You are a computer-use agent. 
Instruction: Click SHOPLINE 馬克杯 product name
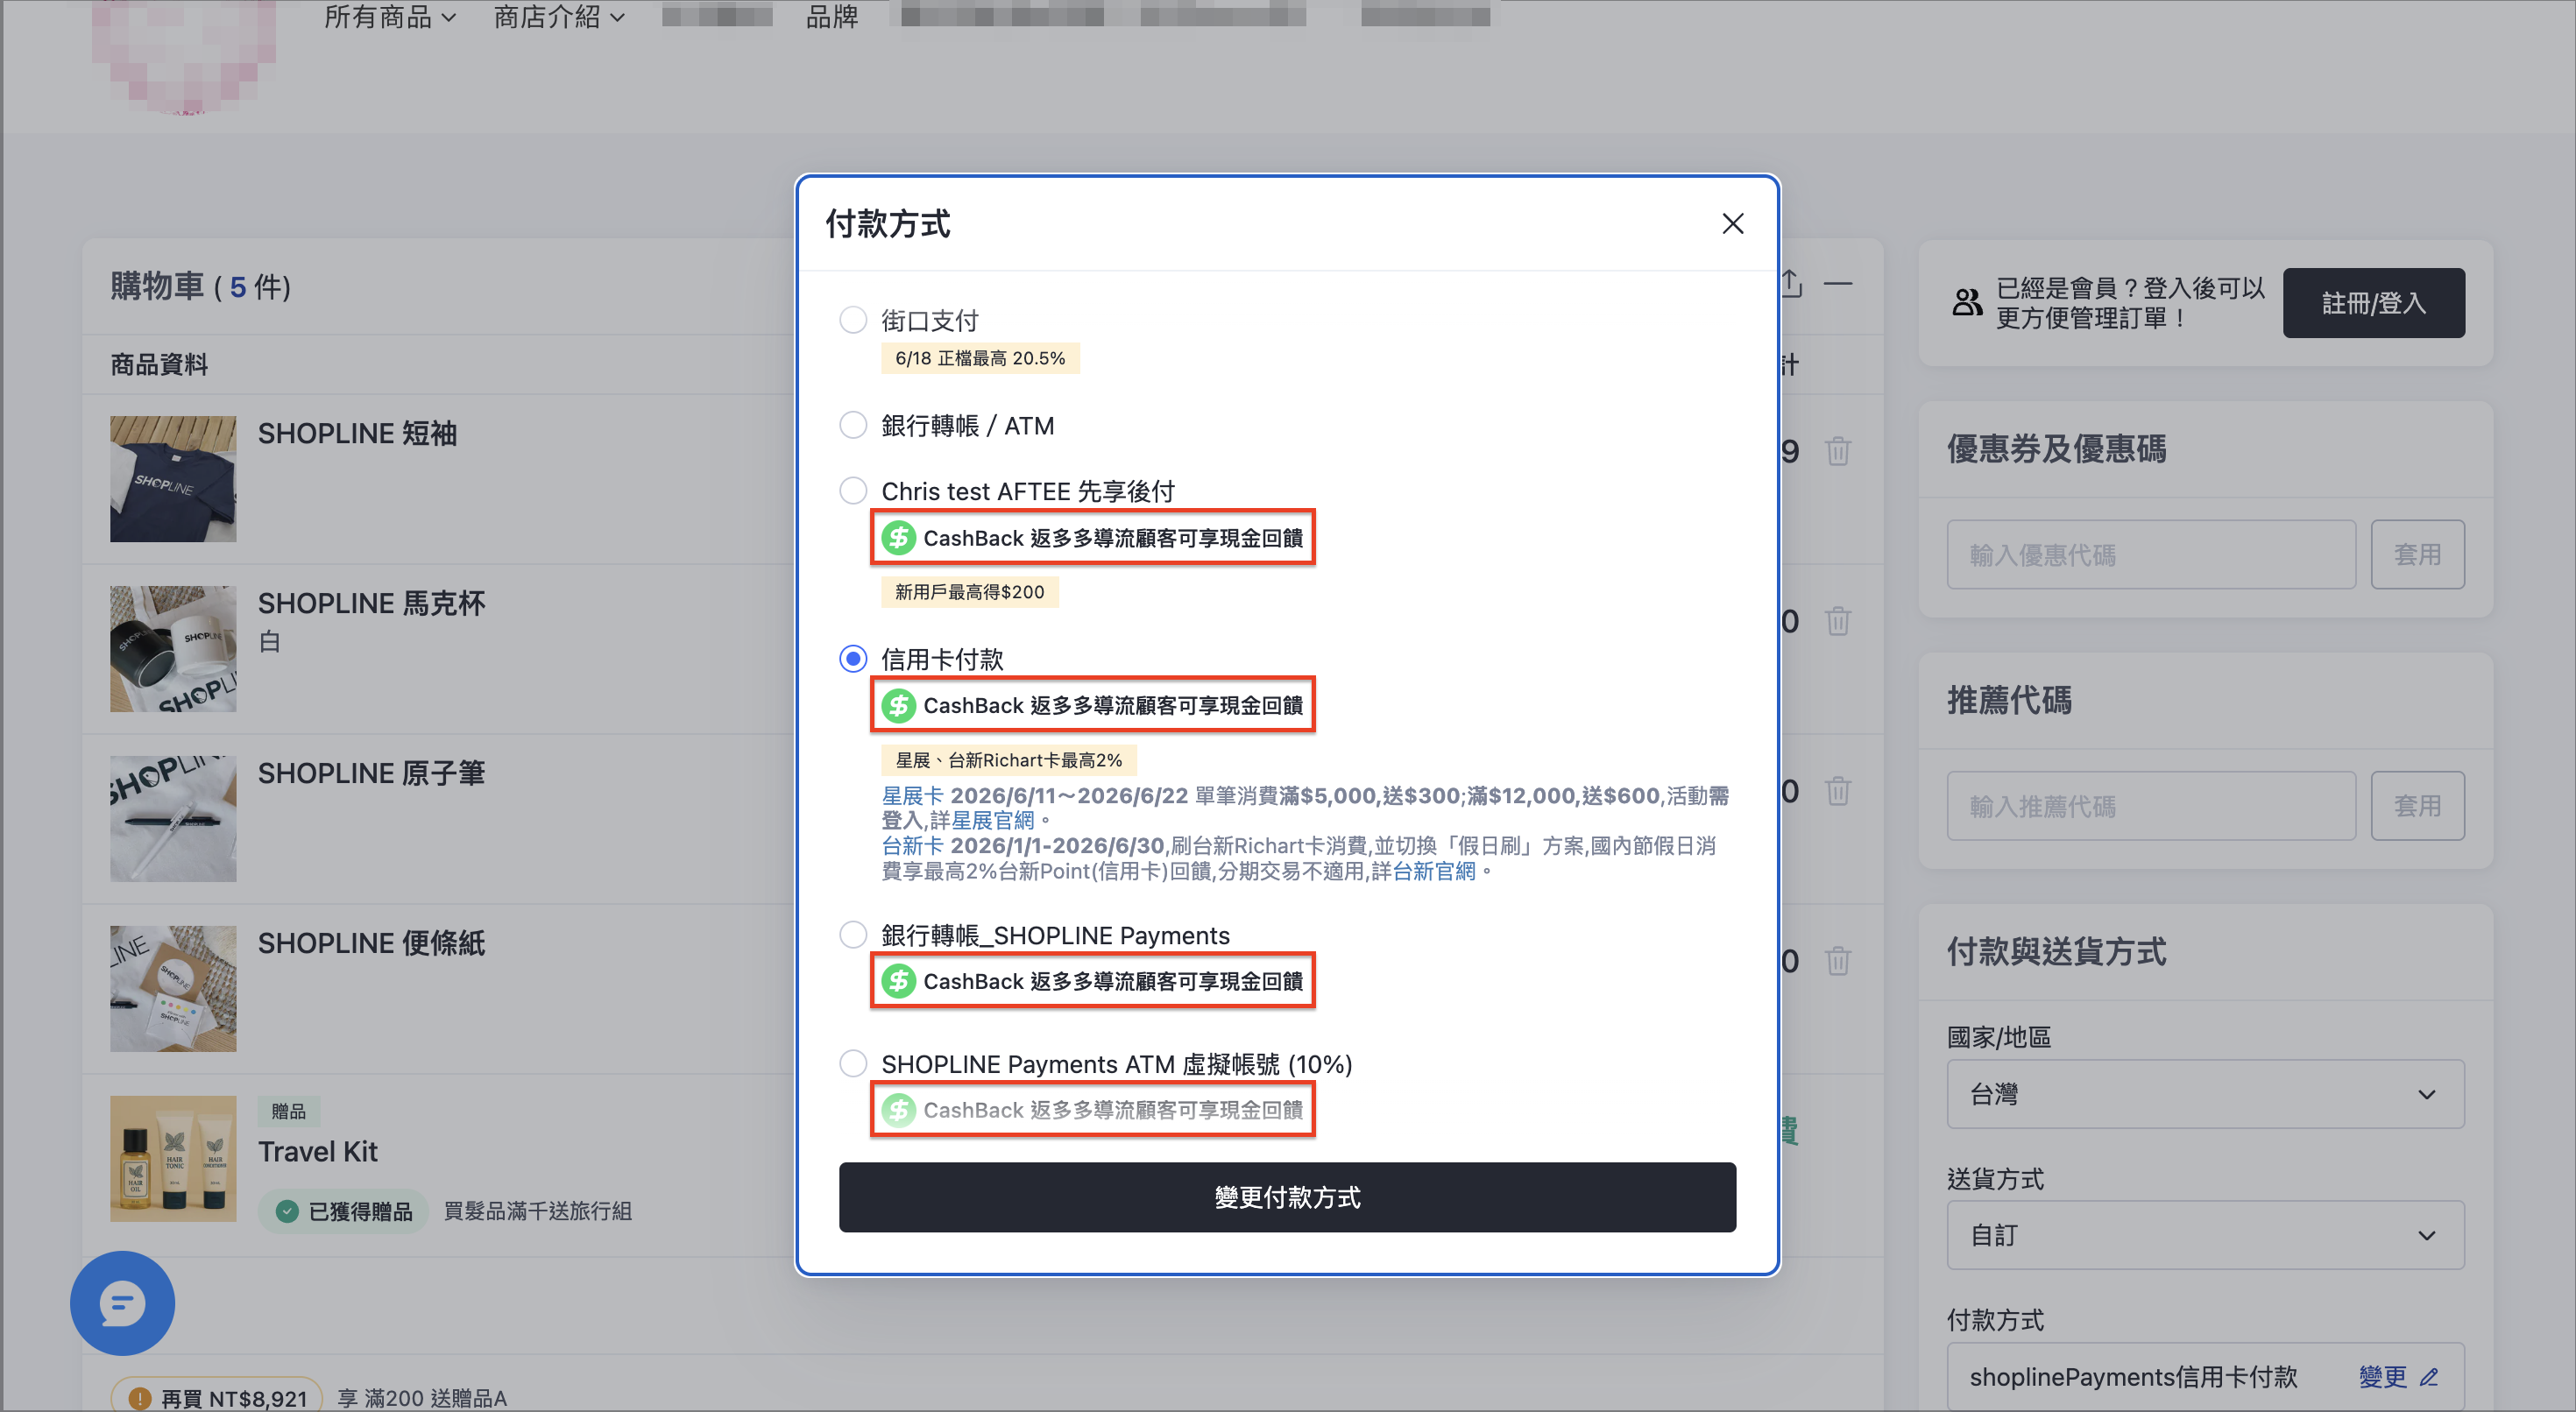pyautogui.click(x=371, y=603)
